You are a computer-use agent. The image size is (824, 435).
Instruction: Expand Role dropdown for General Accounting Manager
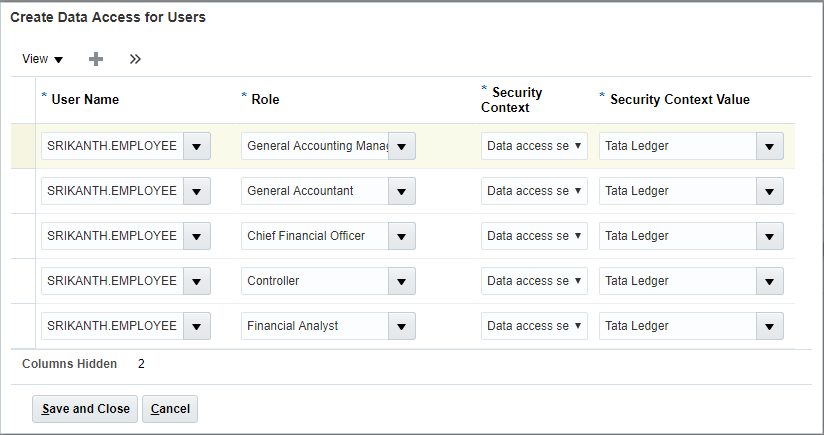[x=401, y=146]
